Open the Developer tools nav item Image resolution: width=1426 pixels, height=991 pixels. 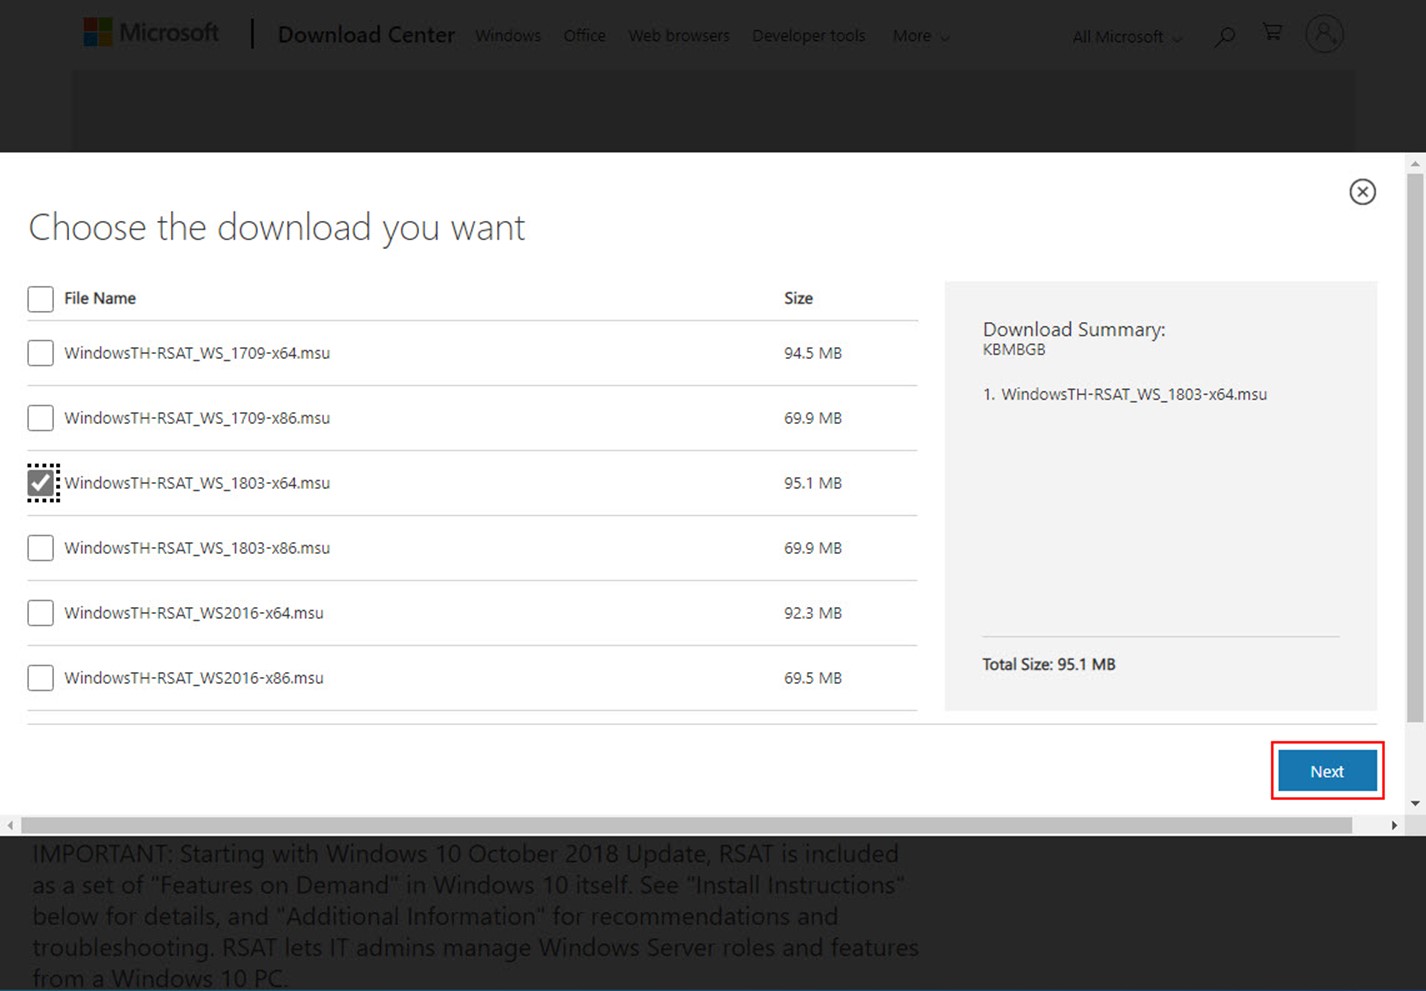tap(809, 36)
